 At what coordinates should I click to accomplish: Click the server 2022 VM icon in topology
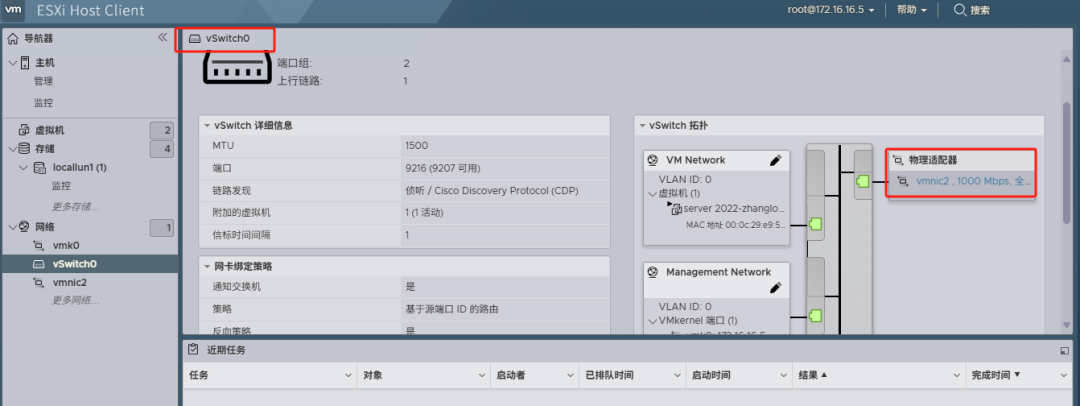(x=676, y=209)
